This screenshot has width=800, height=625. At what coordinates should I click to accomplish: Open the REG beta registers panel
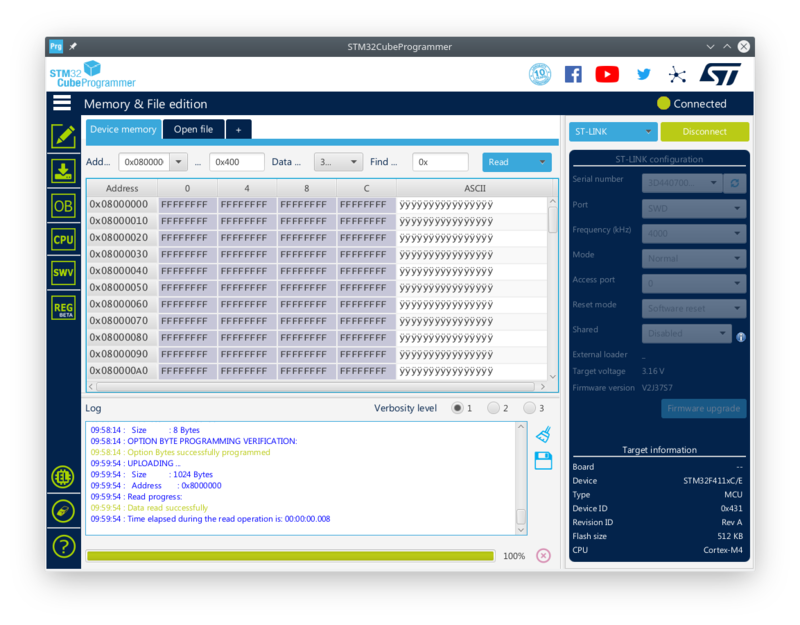63,307
